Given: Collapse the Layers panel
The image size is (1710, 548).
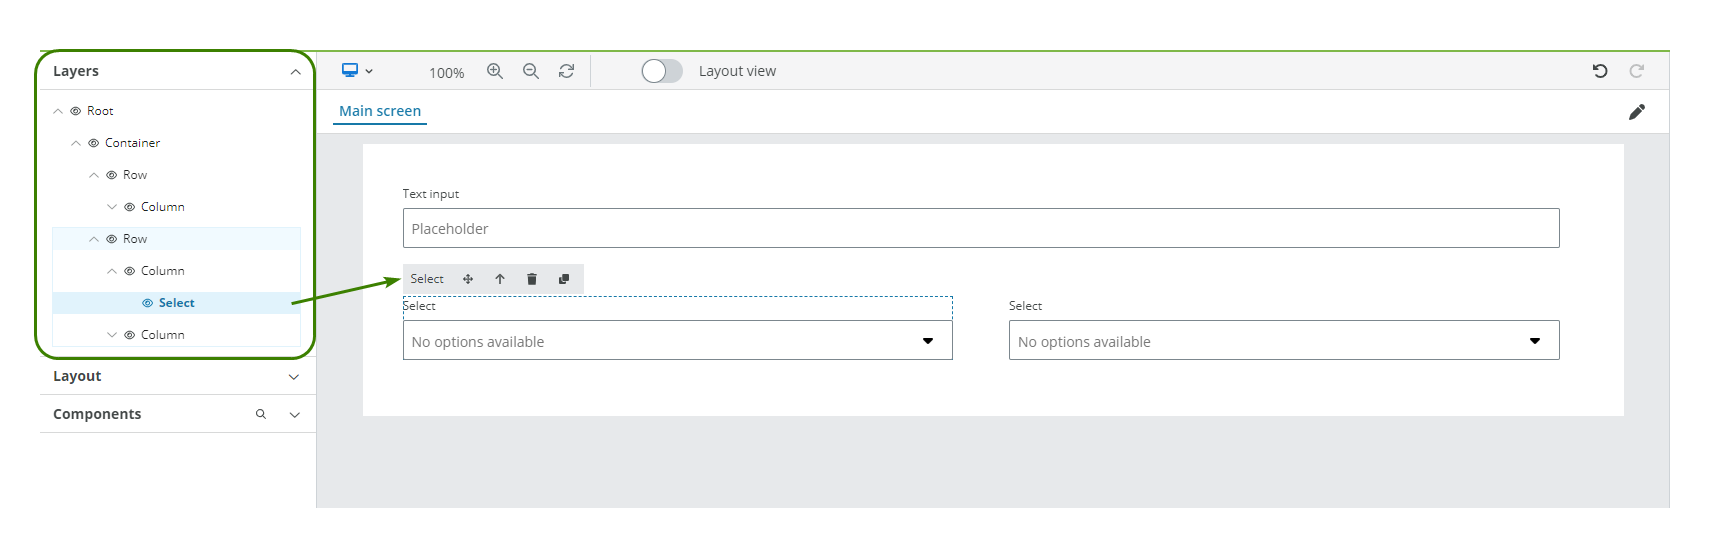Looking at the screenshot, I should (x=295, y=72).
